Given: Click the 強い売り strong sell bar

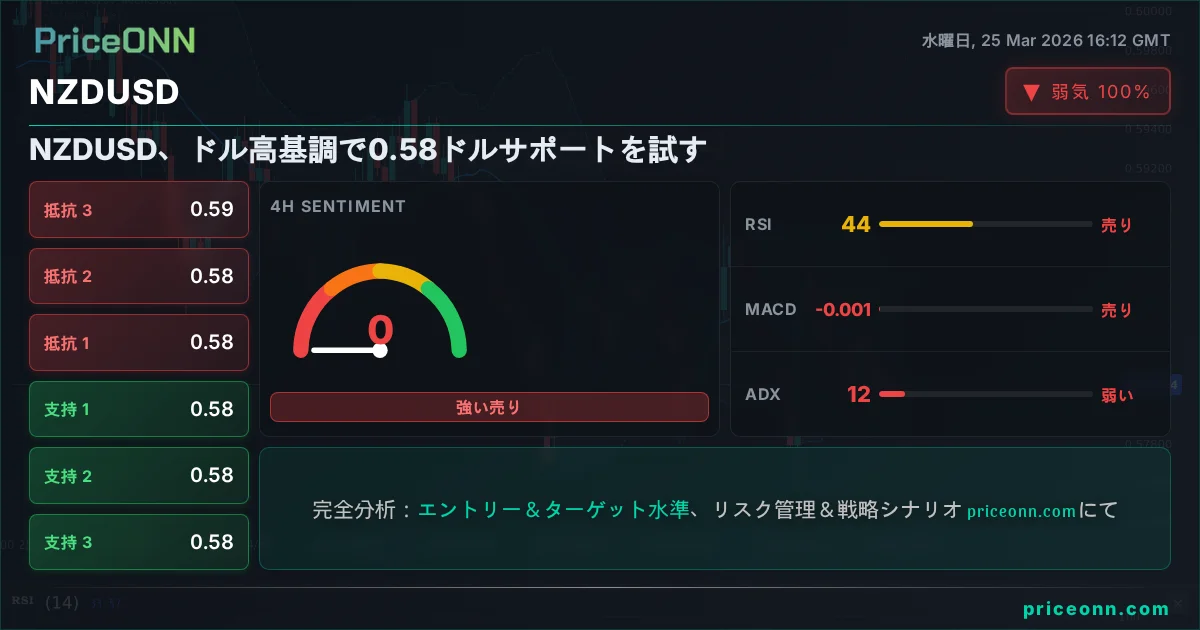Looking at the screenshot, I should (489, 407).
